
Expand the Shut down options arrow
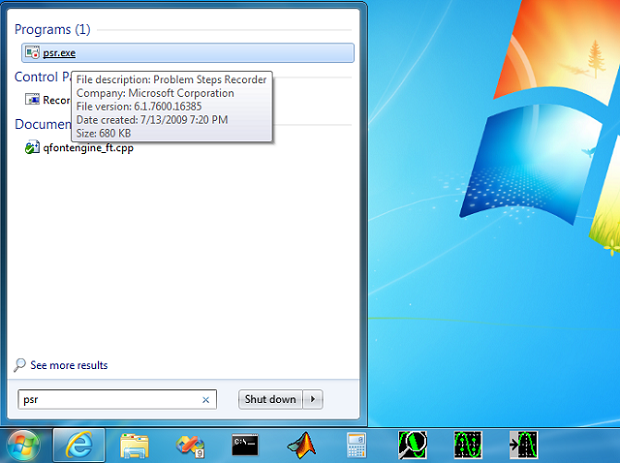click(x=313, y=399)
